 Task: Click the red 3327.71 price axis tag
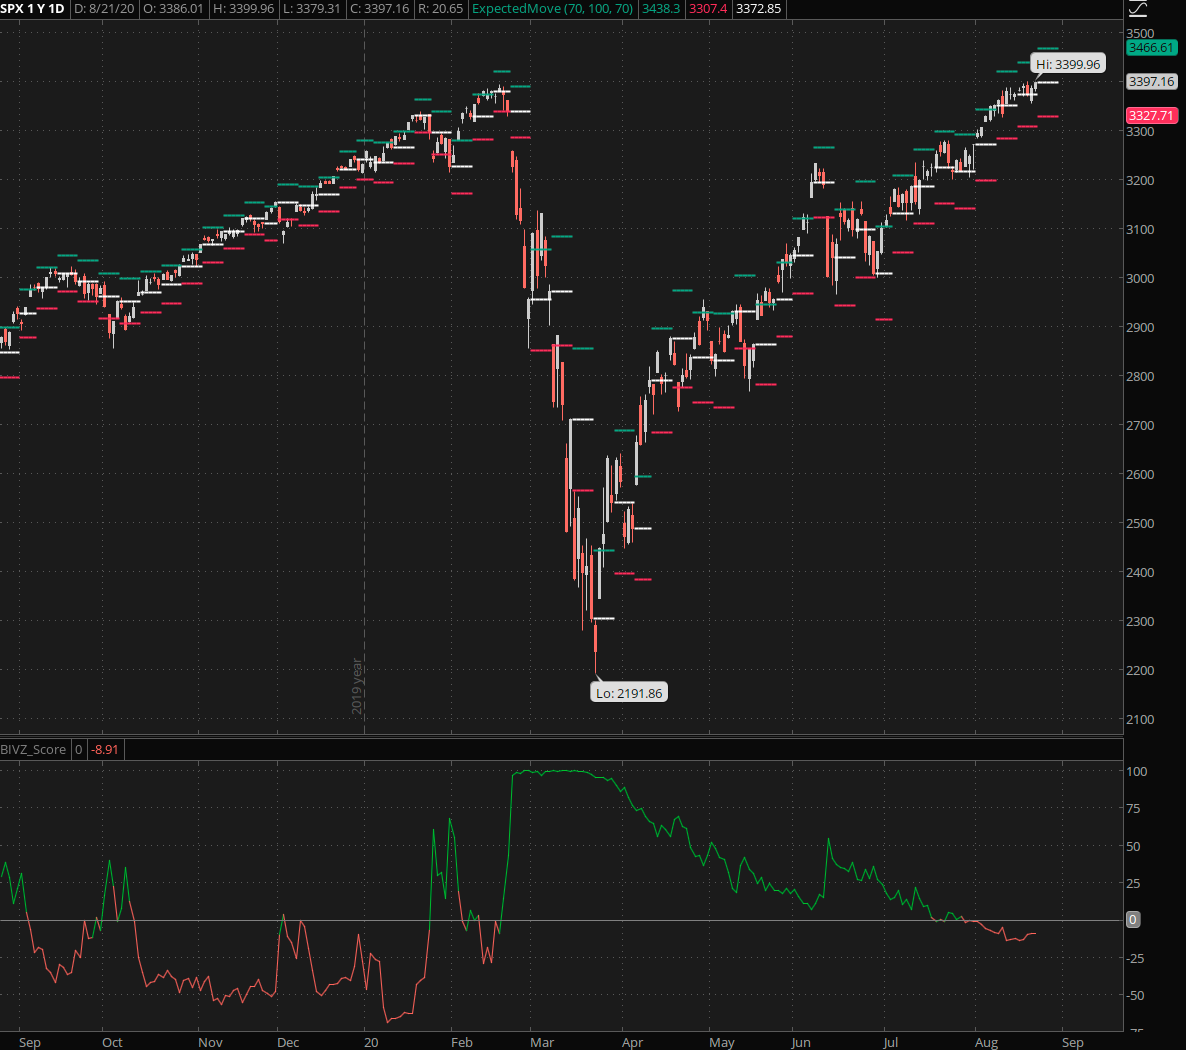(1151, 116)
